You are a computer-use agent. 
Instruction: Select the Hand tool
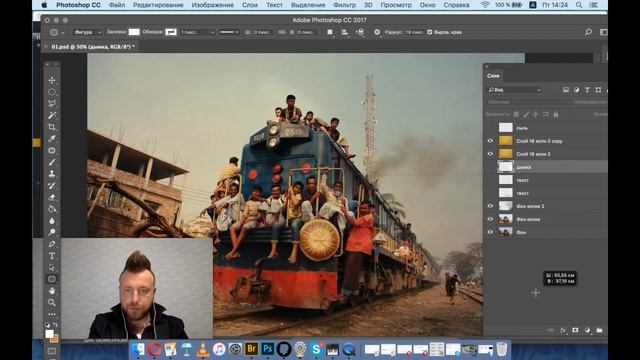[52, 291]
